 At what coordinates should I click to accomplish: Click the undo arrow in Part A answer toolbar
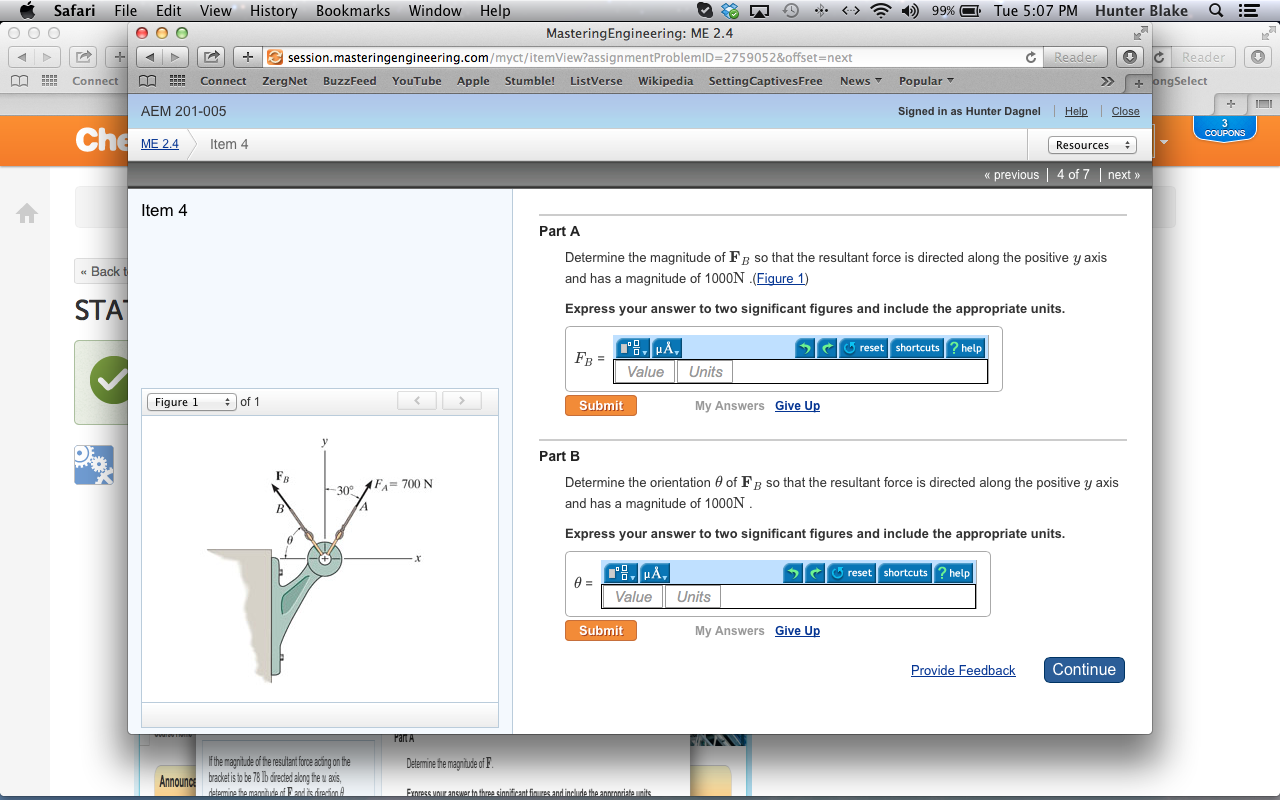[804, 347]
